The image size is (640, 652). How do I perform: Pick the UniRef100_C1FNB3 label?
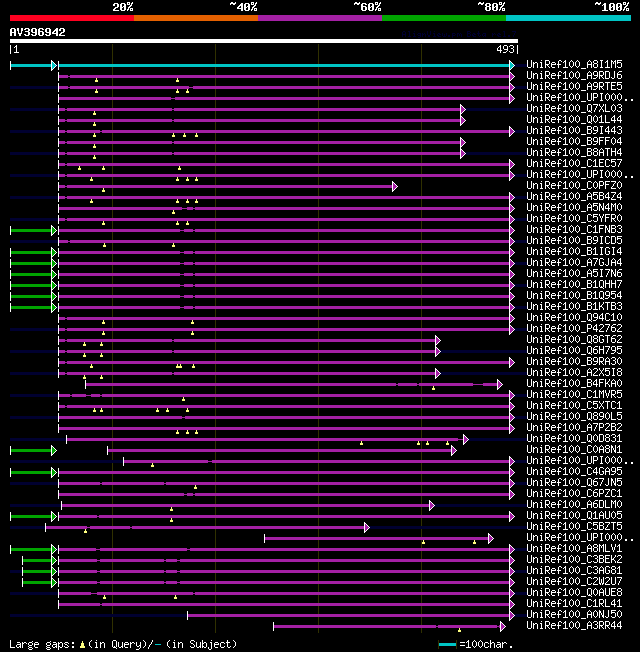click(574, 230)
